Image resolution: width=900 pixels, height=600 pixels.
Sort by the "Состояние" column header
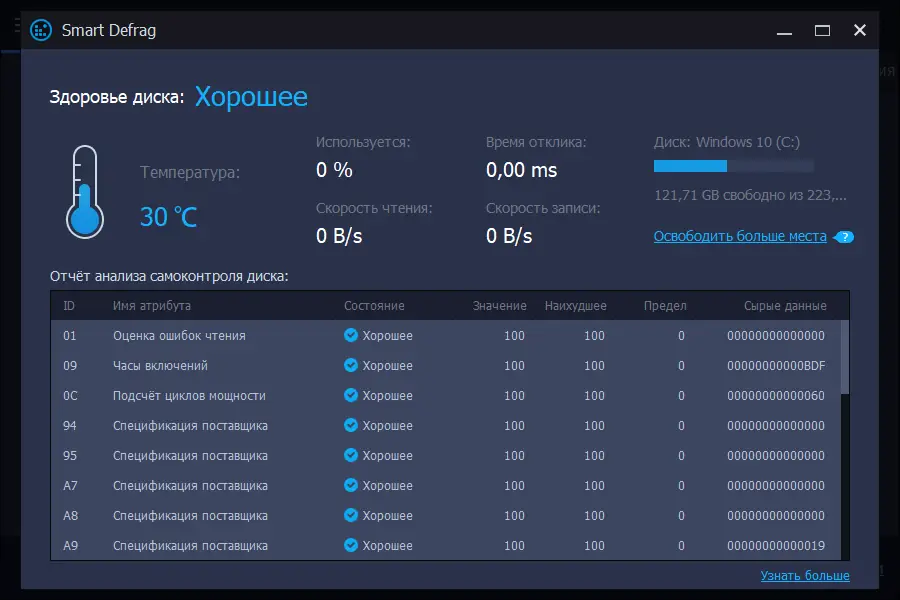[374, 306]
